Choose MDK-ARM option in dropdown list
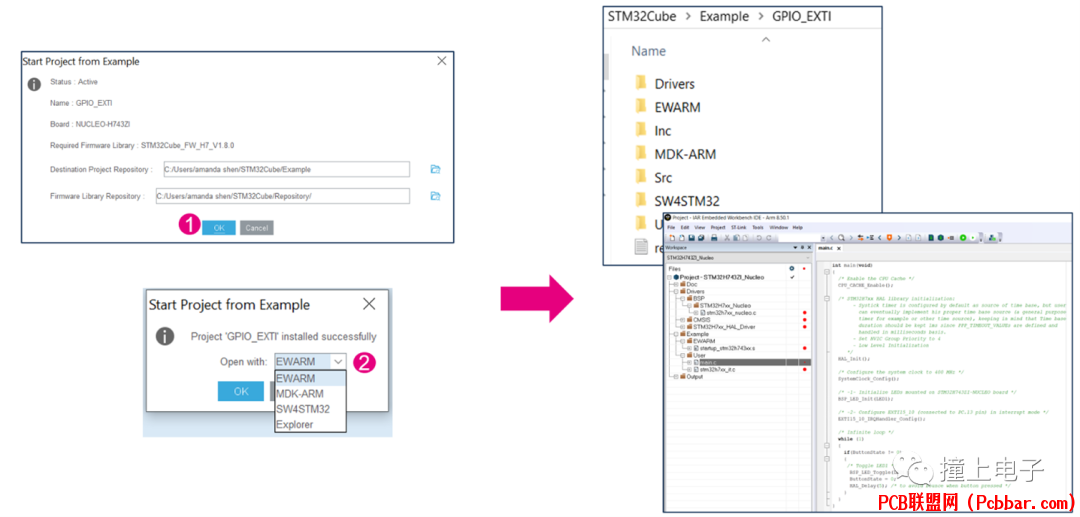Image resolution: width=1080 pixels, height=517 pixels. (x=310, y=394)
